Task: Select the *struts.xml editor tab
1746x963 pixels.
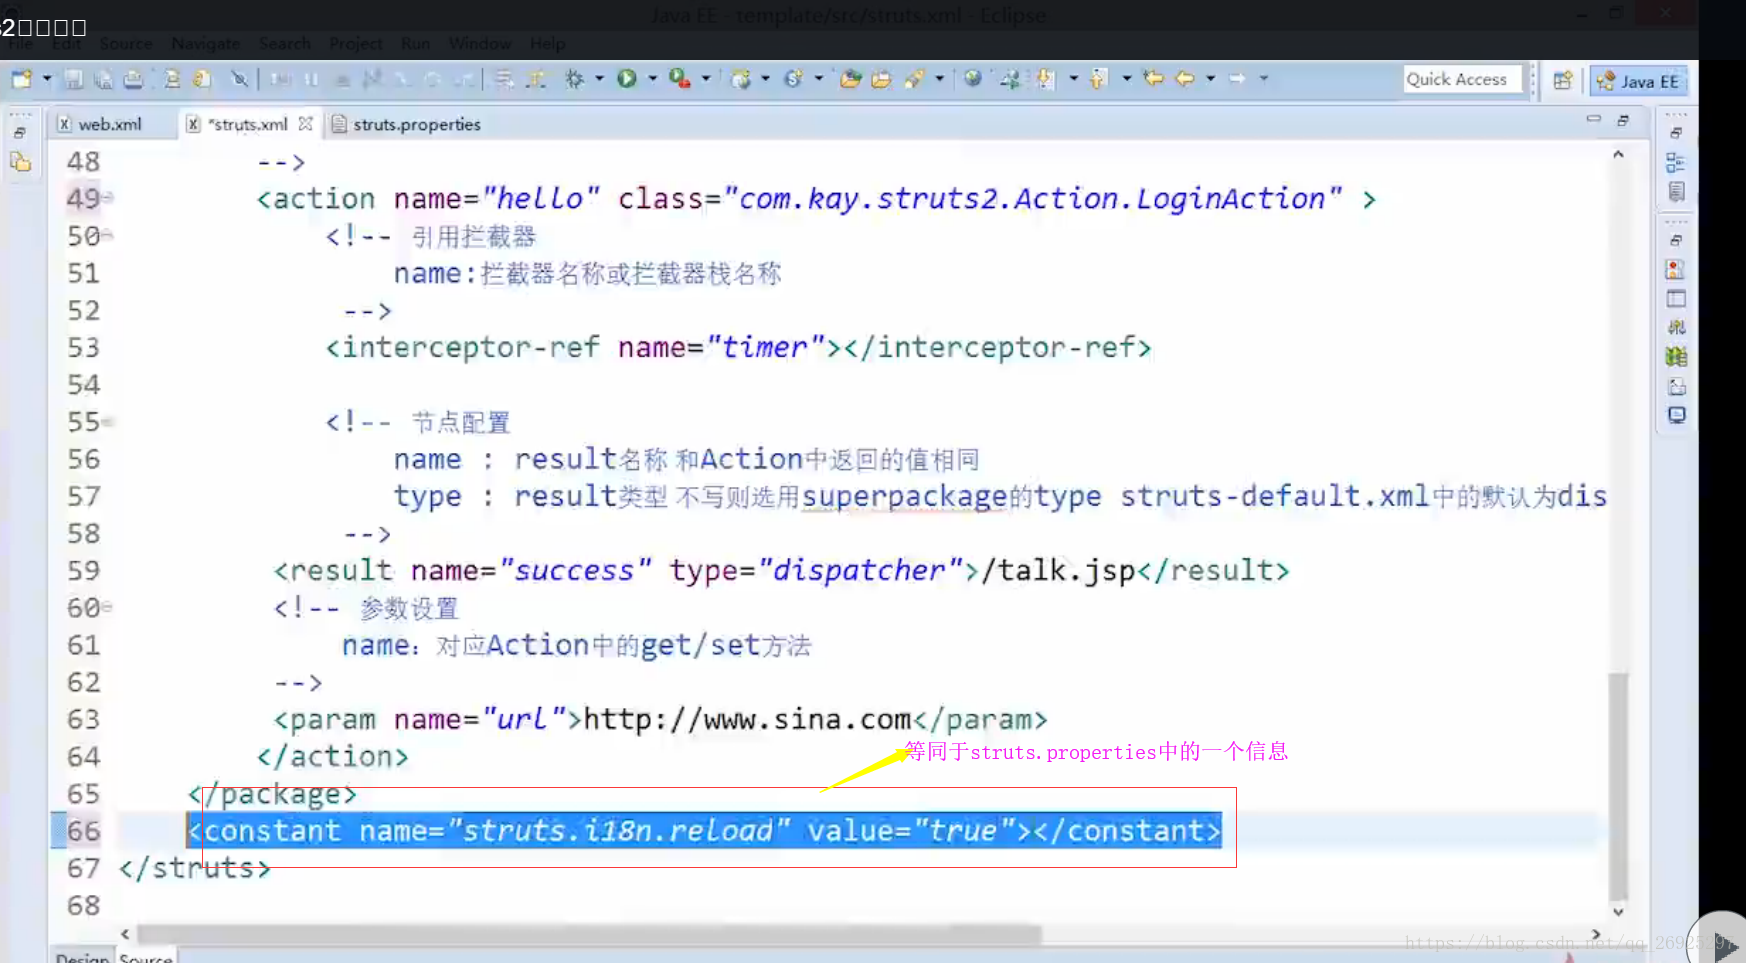Action: click(x=249, y=124)
